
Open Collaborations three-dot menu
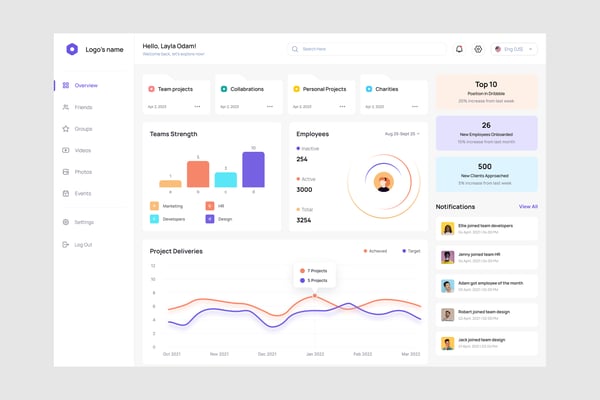coord(270,106)
